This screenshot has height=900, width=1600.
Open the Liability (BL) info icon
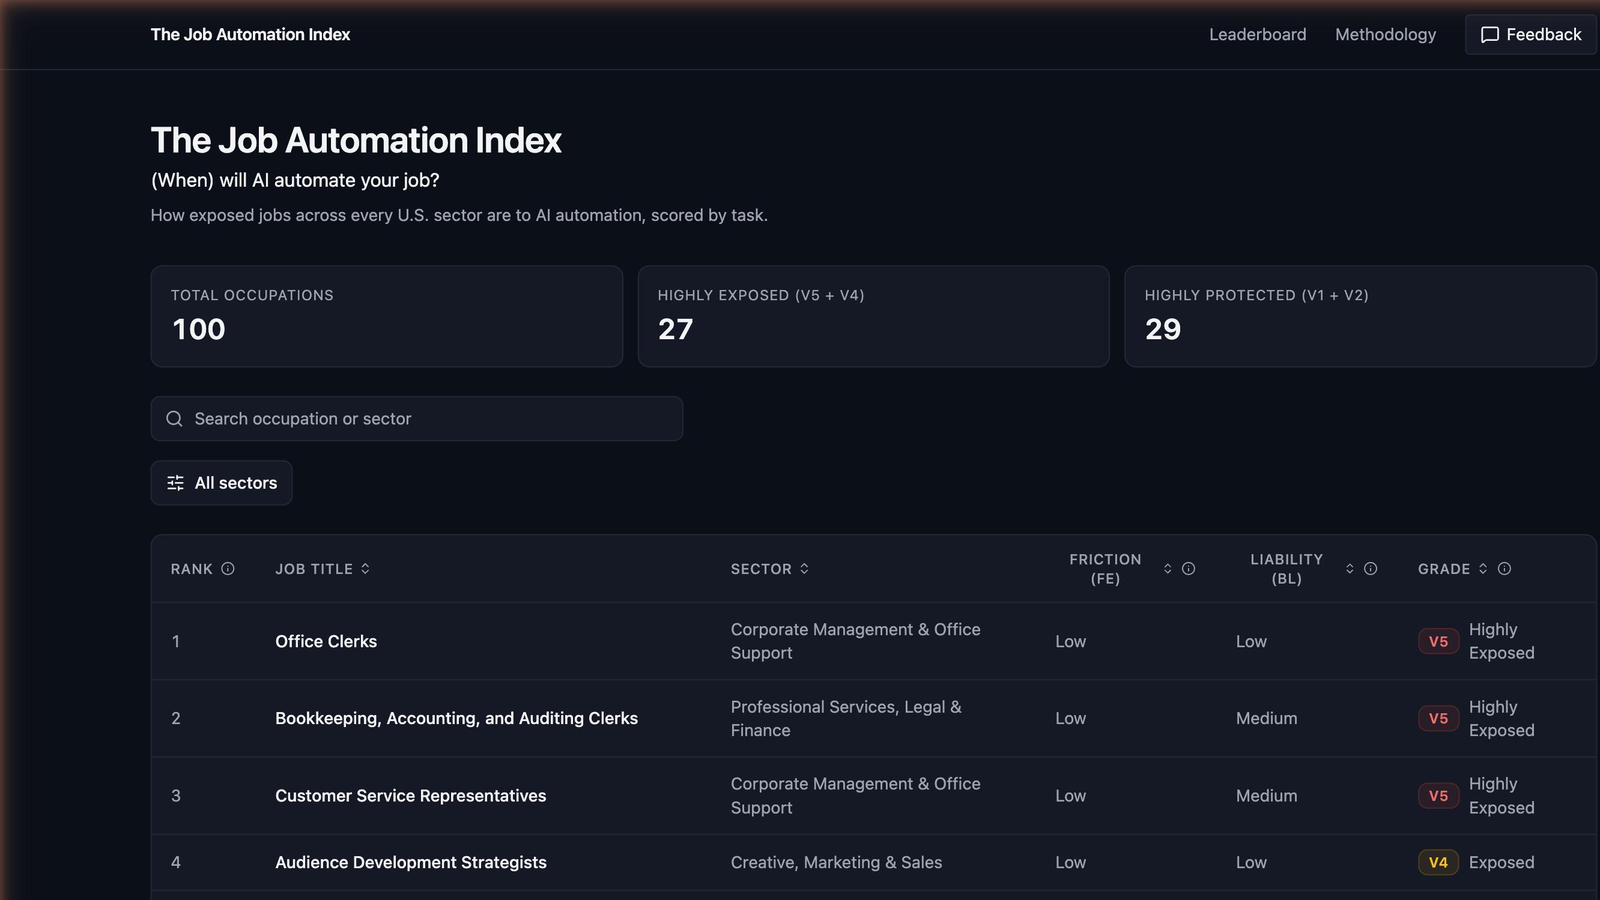click(1370, 568)
